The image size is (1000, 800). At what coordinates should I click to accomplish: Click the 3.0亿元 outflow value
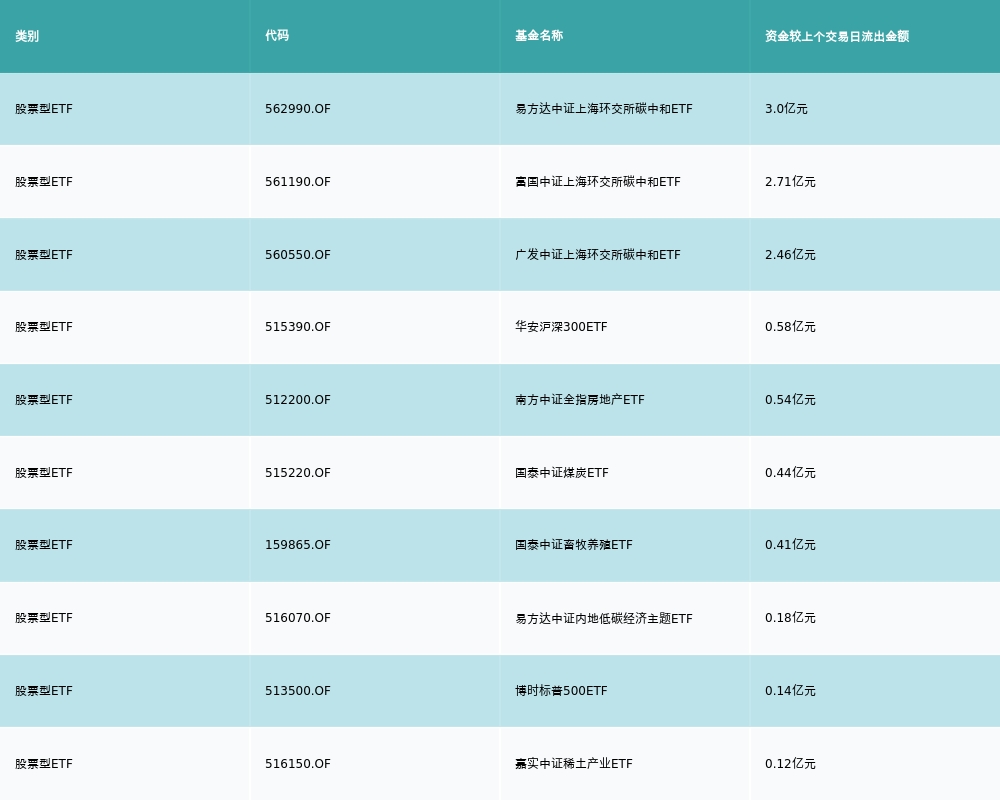click(786, 109)
